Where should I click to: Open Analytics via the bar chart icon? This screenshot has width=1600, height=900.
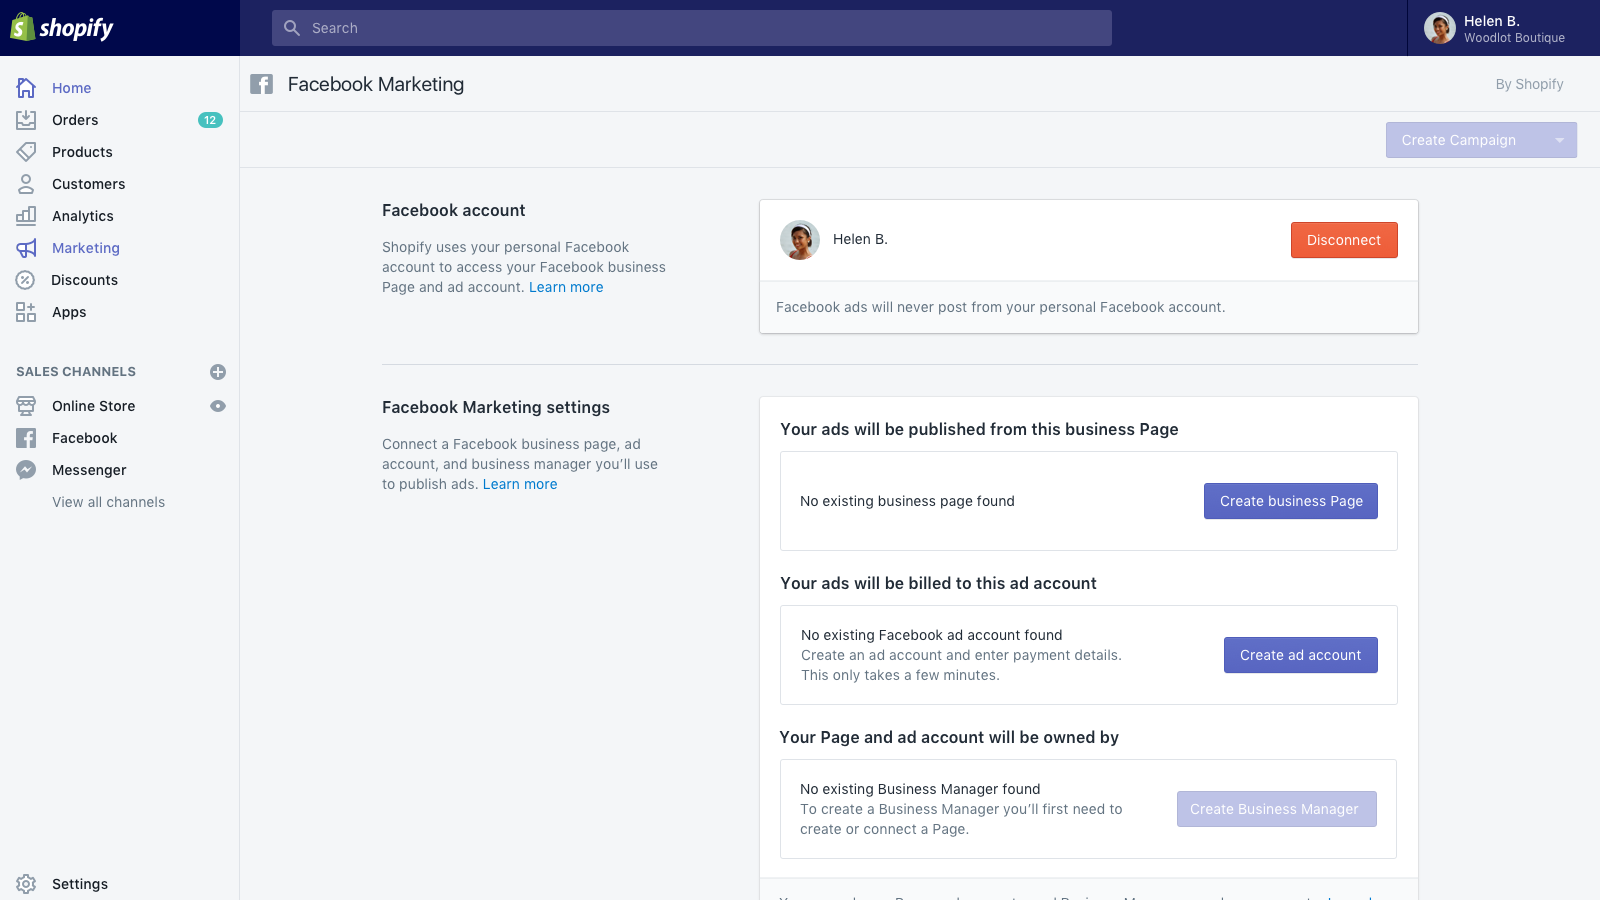(26, 216)
